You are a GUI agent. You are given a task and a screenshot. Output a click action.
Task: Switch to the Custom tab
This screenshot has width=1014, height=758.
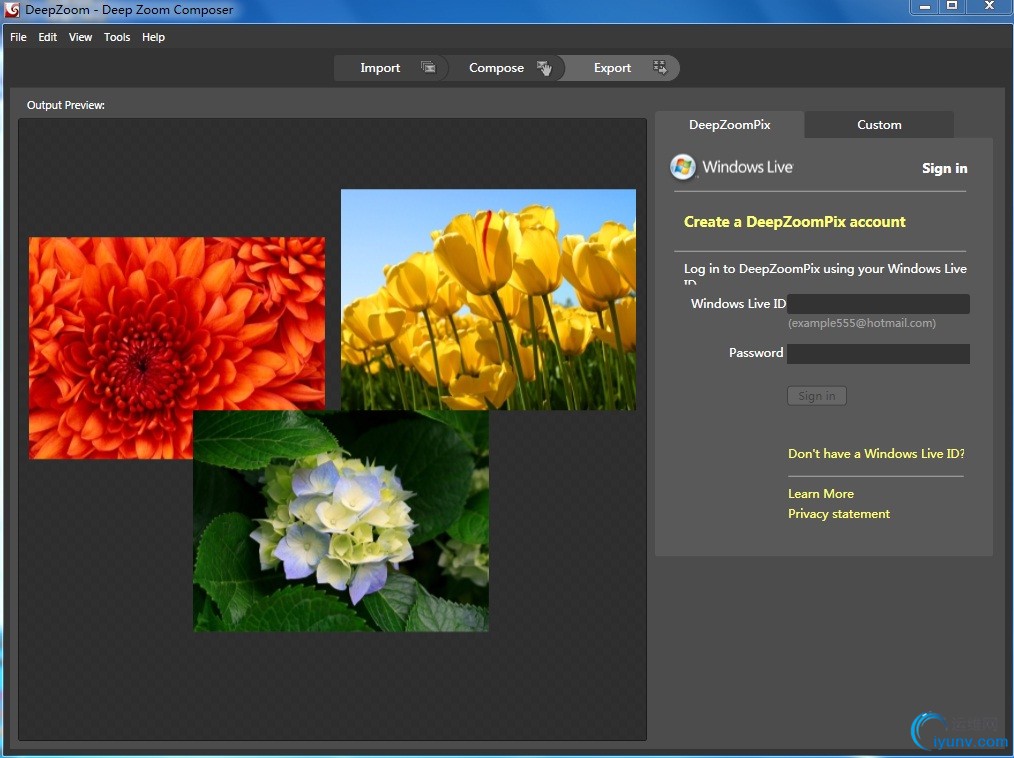click(879, 125)
